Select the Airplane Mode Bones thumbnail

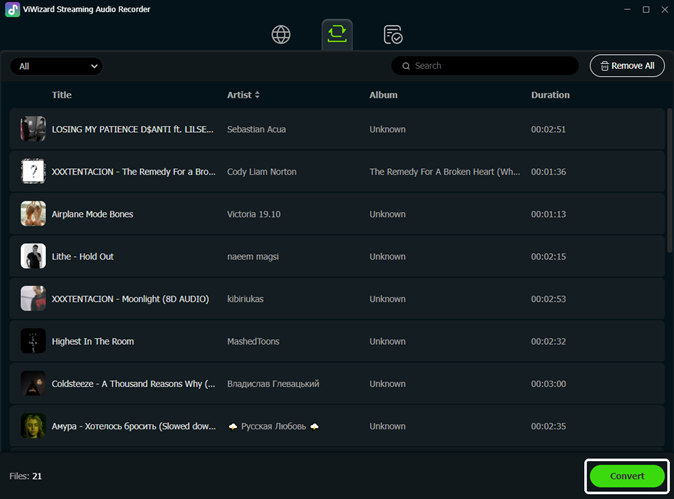33,214
